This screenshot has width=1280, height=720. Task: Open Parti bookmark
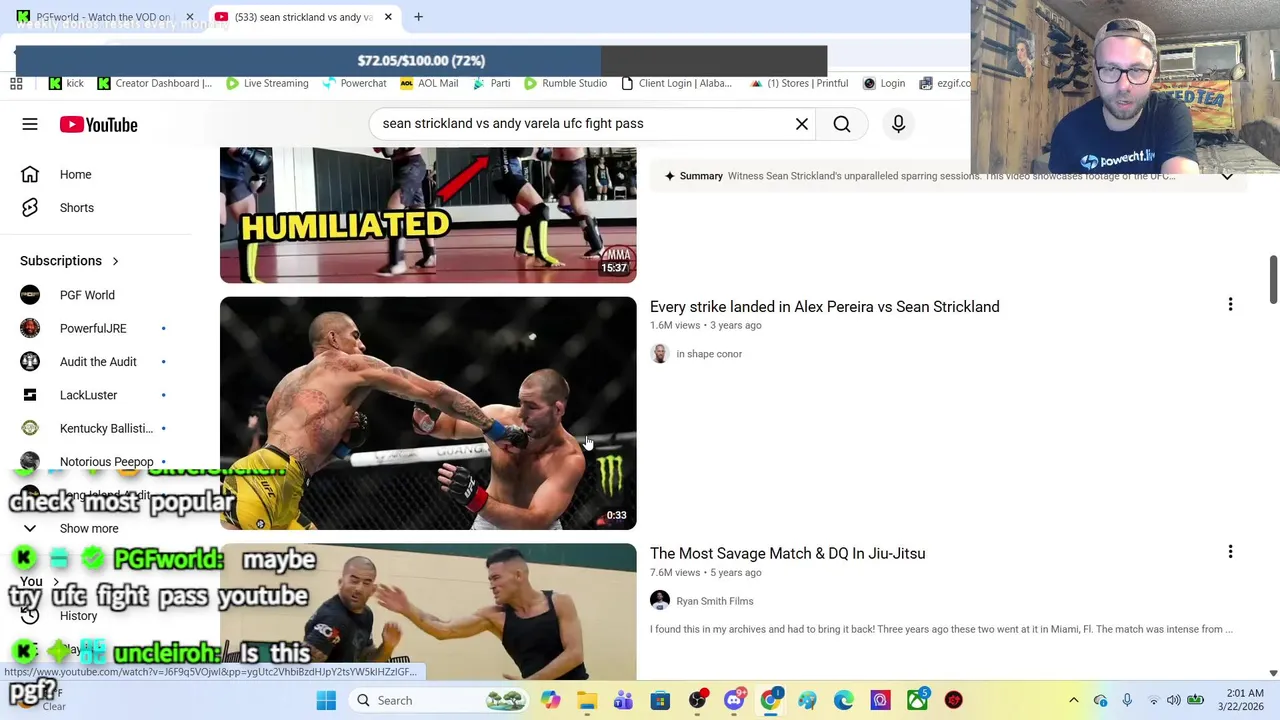tap(491, 83)
